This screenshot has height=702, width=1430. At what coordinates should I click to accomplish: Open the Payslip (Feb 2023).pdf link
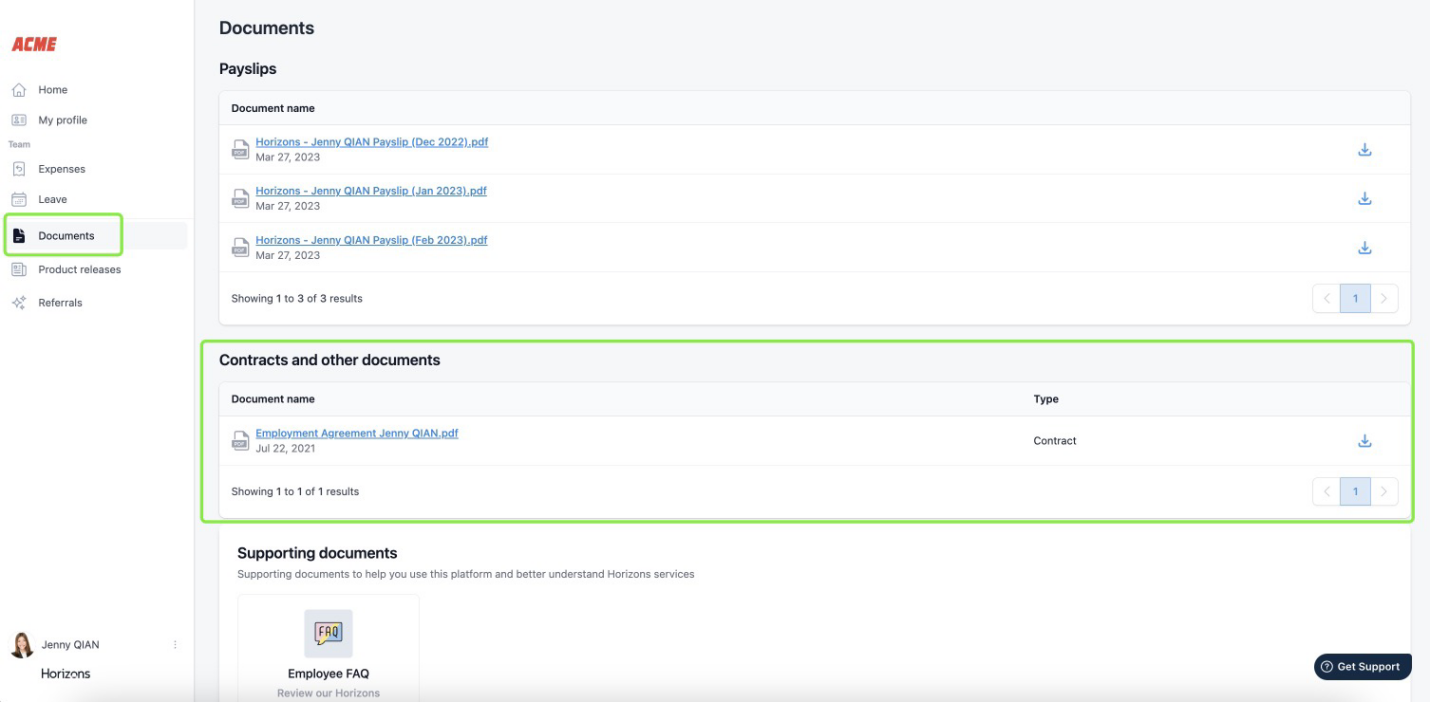371,240
